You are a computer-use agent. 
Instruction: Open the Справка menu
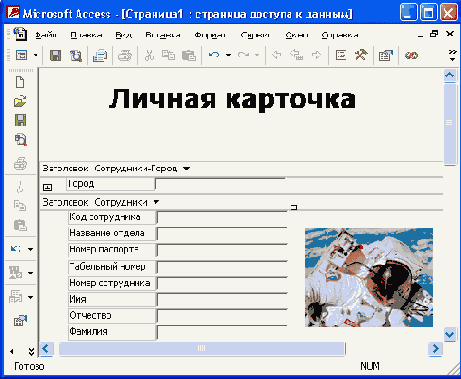(340, 35)
